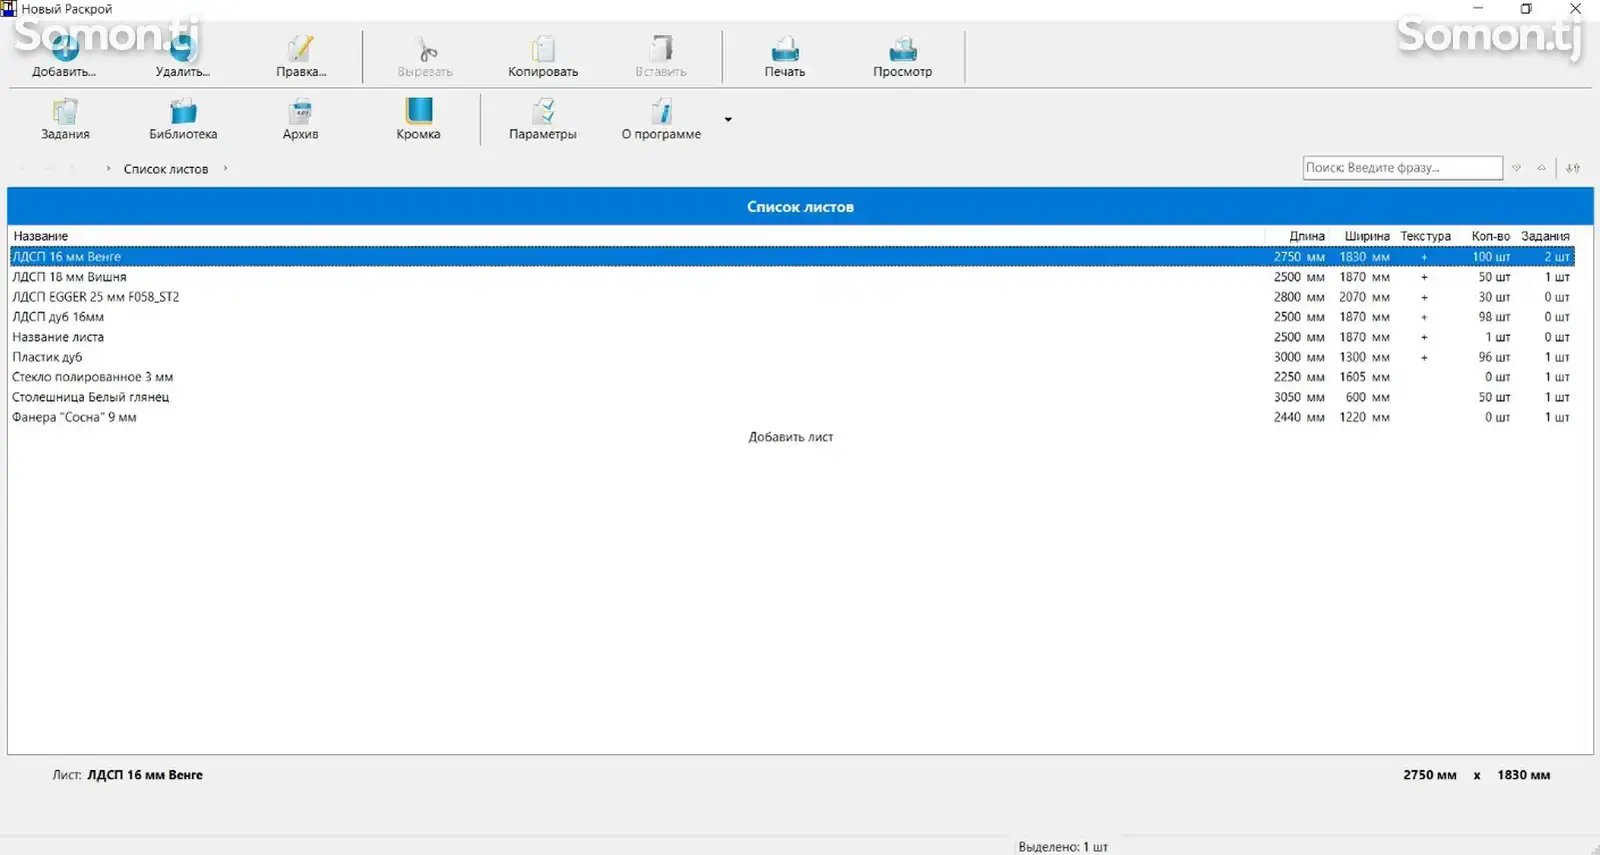Click the Правка edit pencil icon
Image resolution: width=1600 pixels, height=855 pixels.
click(x=301, y=49)
